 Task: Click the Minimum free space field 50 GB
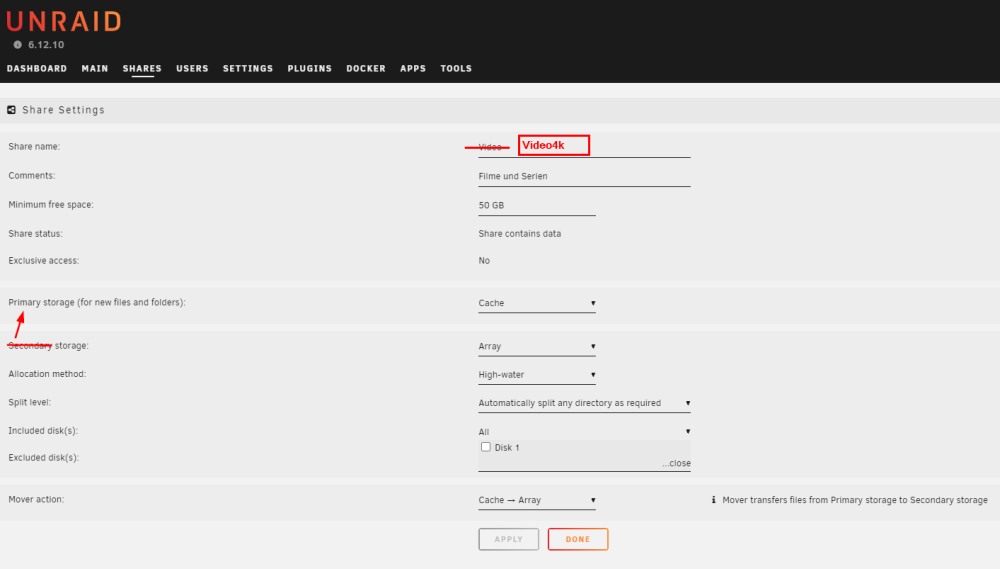[x=537, y=205]
